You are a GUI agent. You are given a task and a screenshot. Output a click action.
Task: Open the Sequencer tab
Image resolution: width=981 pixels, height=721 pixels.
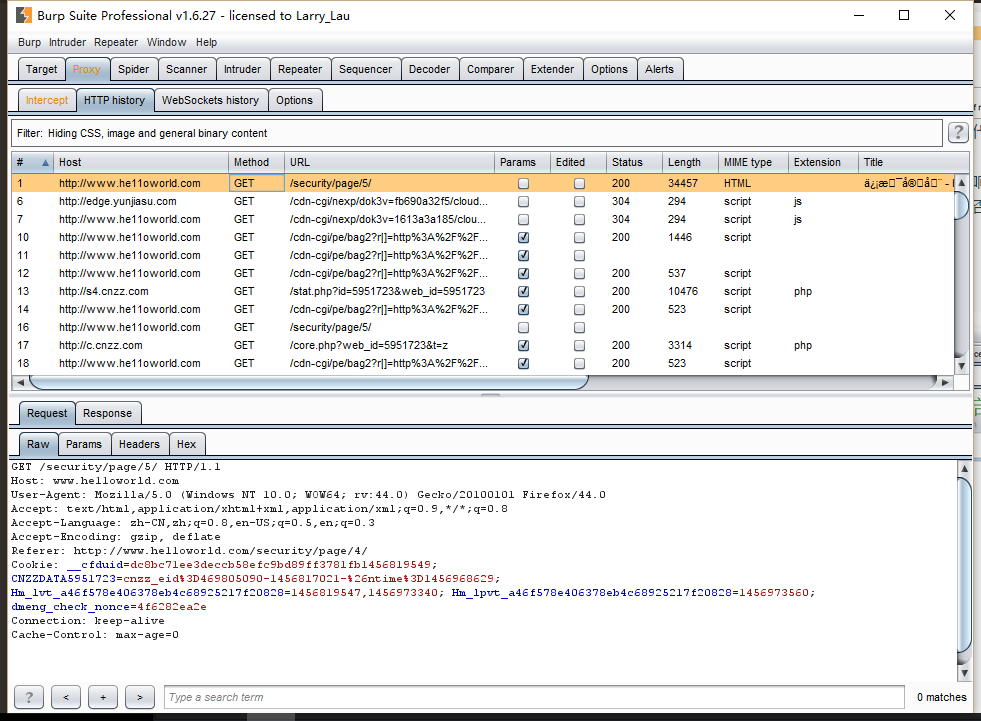click(365, 69)
